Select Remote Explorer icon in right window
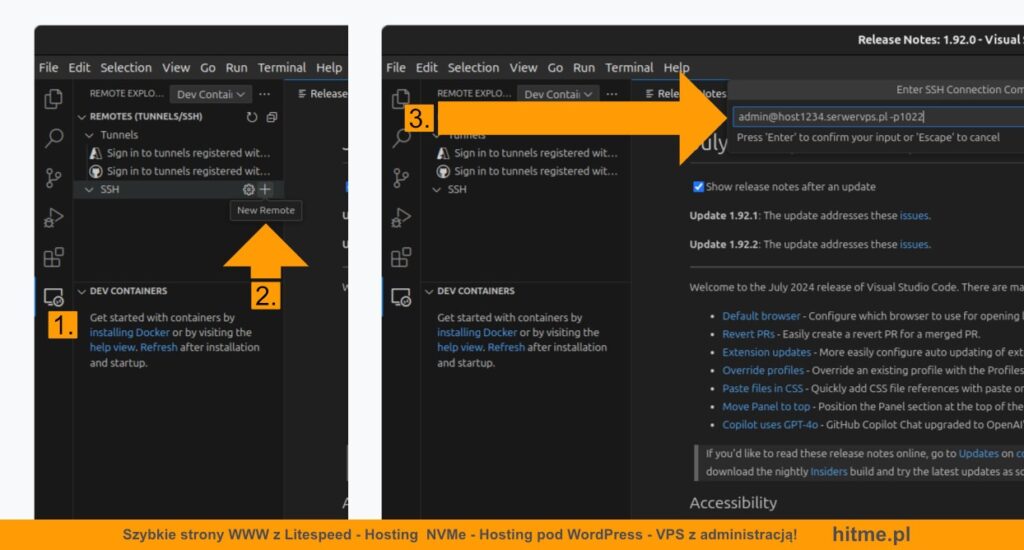1024x550 pixels. coord(401,297)
